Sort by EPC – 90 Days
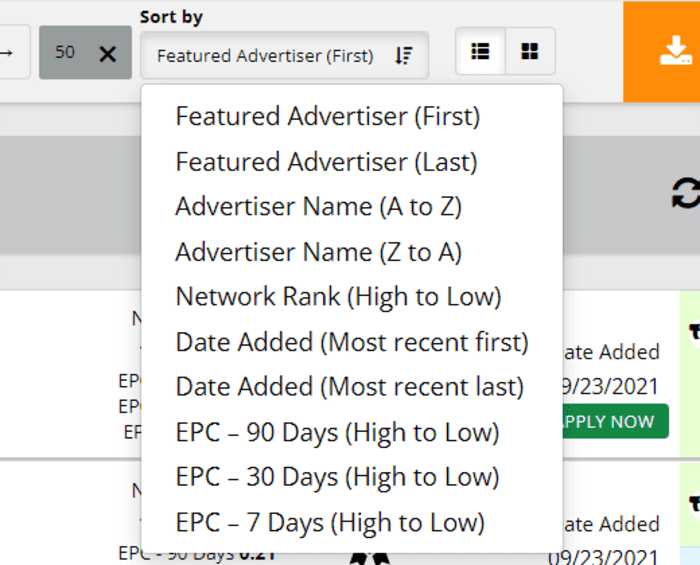 (x=337, y=432)
